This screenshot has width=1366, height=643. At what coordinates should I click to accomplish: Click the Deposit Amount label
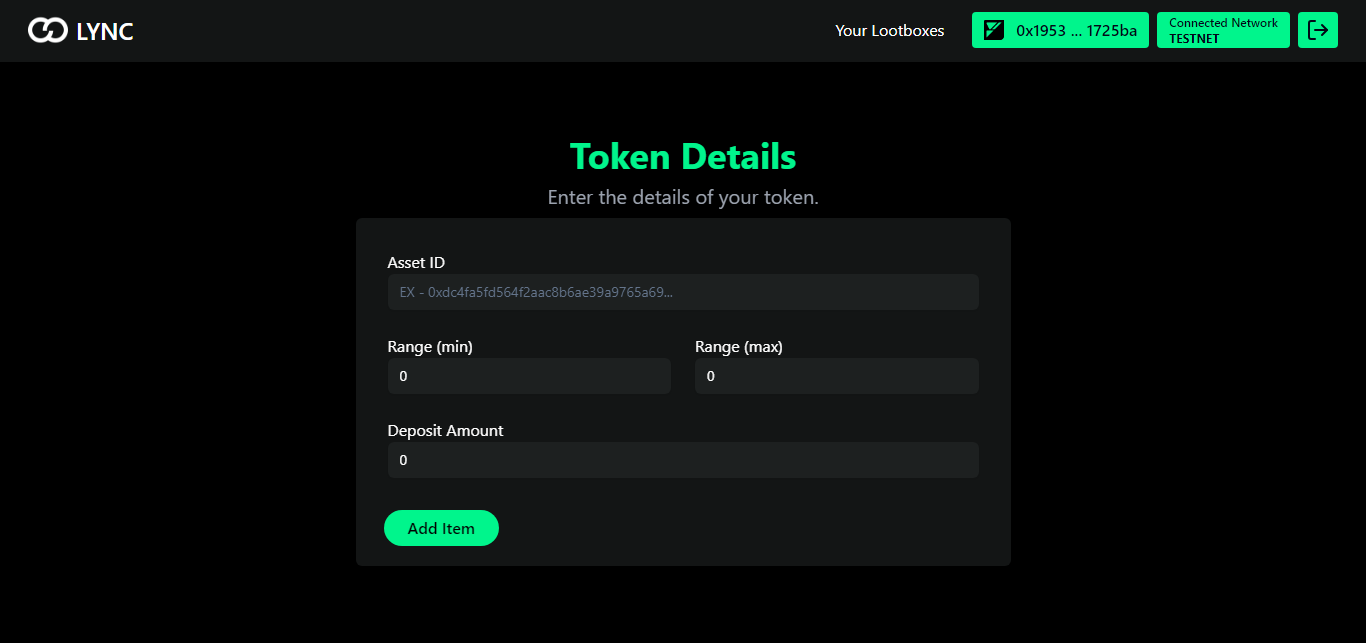[x=446, y=430]
